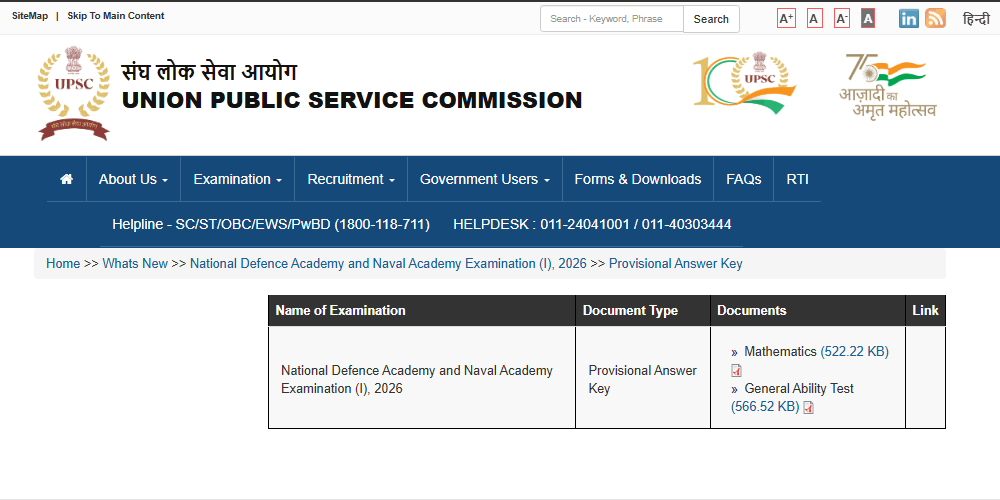The height and width of the screenshot is (500, 1000).
Task: Click the Documents column header
Action: [x=808, y=311]
